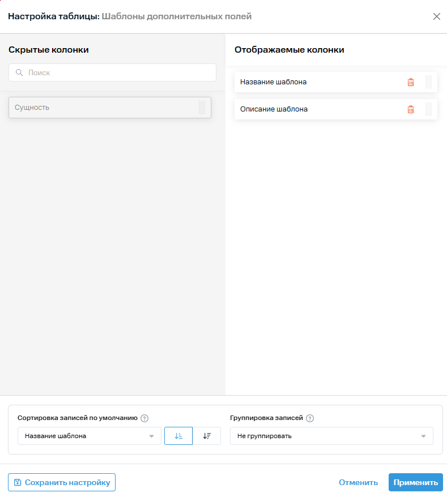Set descending sort order
The image size is (447, 497).
(207, 436)
